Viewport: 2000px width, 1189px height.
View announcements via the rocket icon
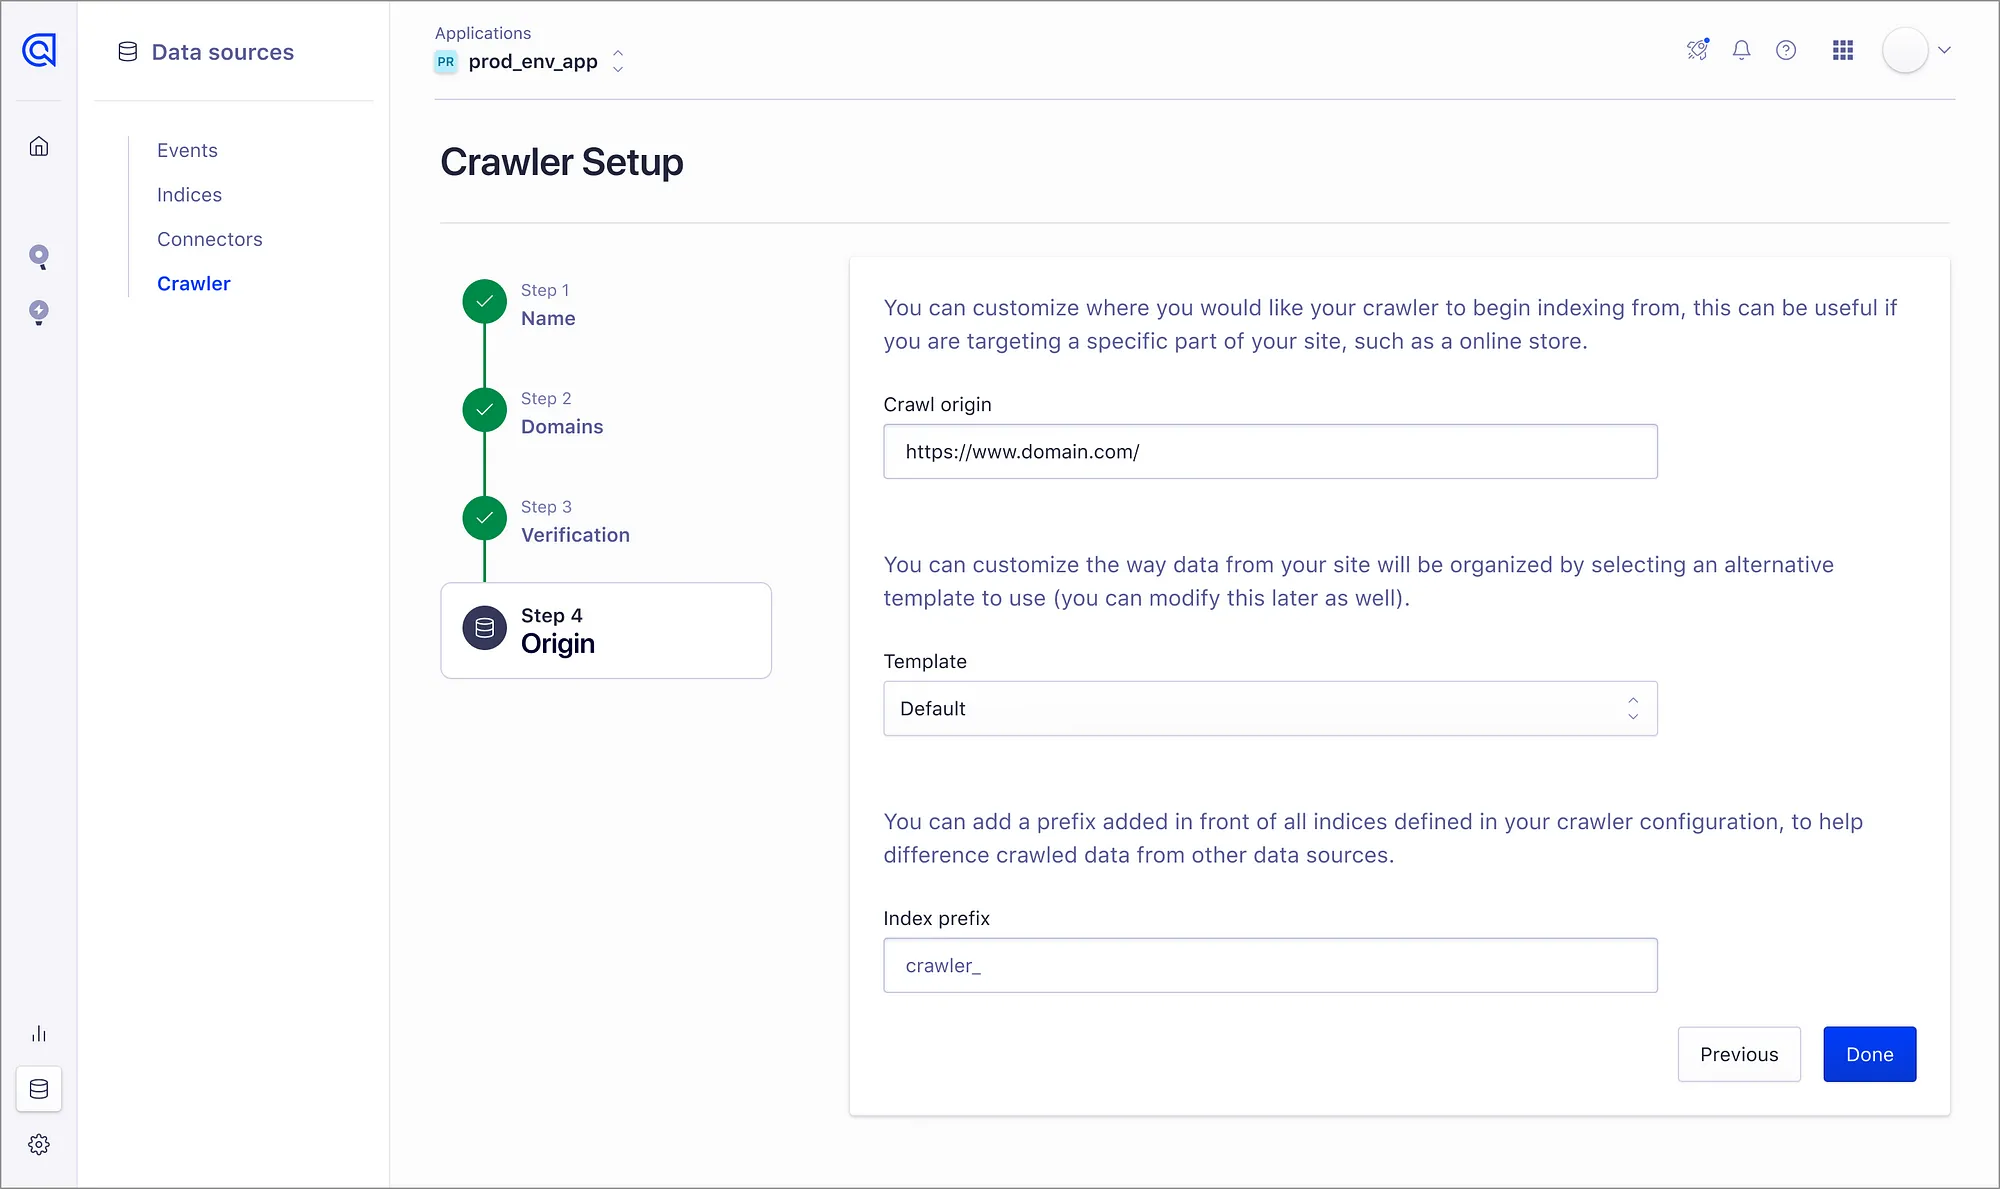click(1697, 50)
